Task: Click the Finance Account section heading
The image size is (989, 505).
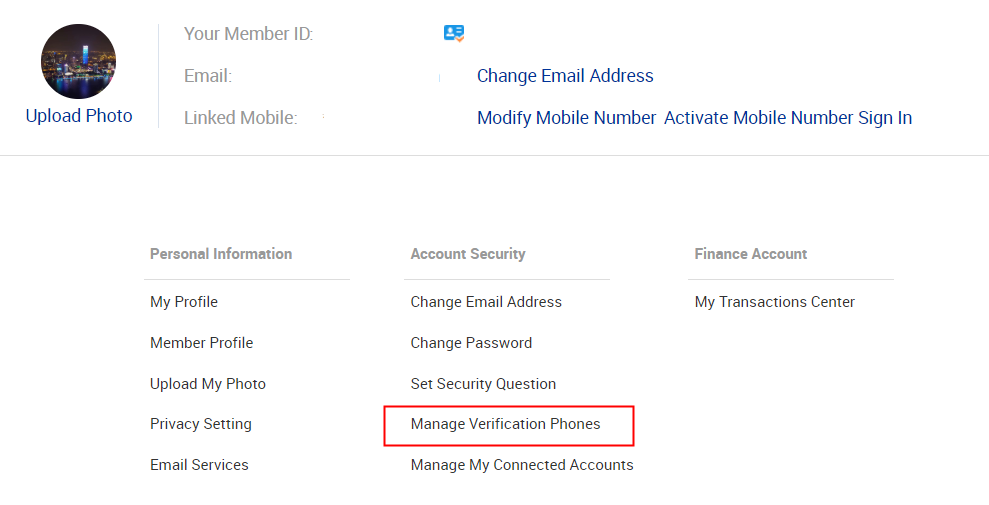Action: tap(751, 254)
